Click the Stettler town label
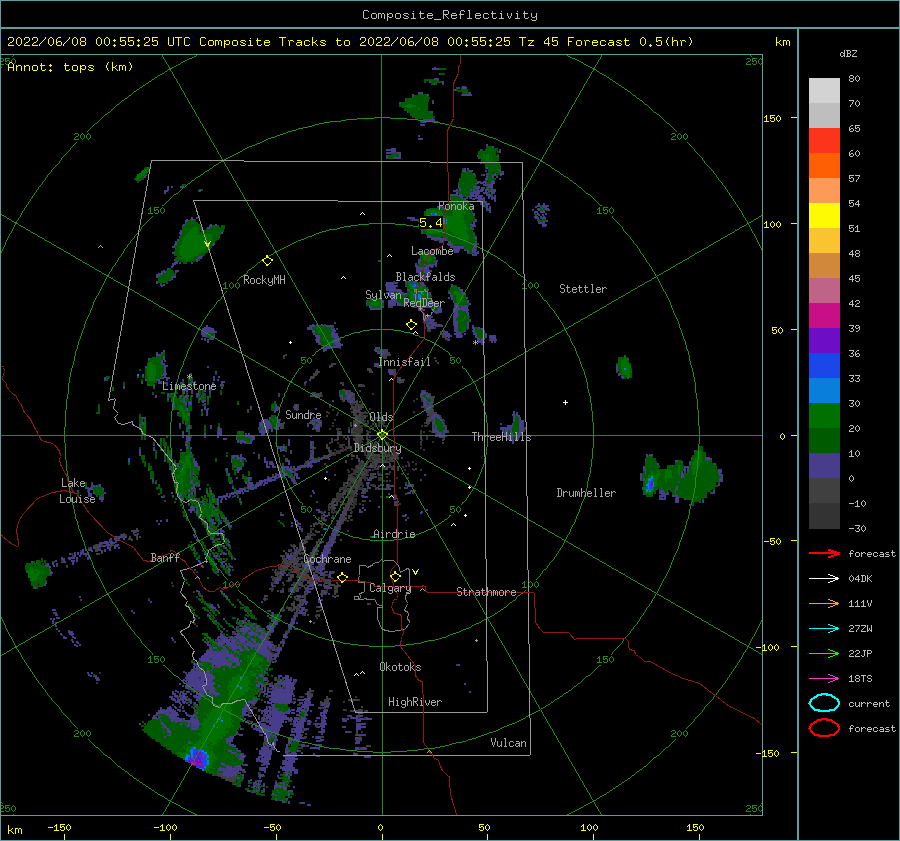This screenshot has height=841, width=900. [x=583, y=289]
